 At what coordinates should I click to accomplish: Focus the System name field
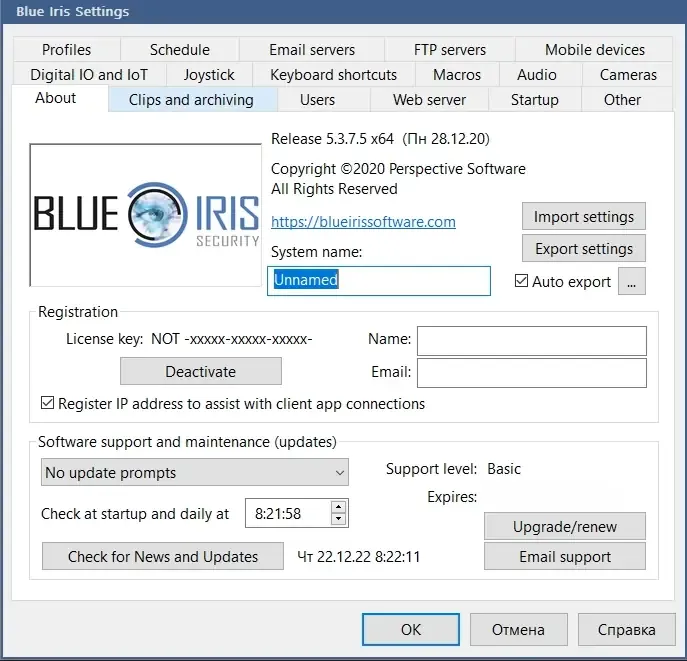(x=379, y=281)
